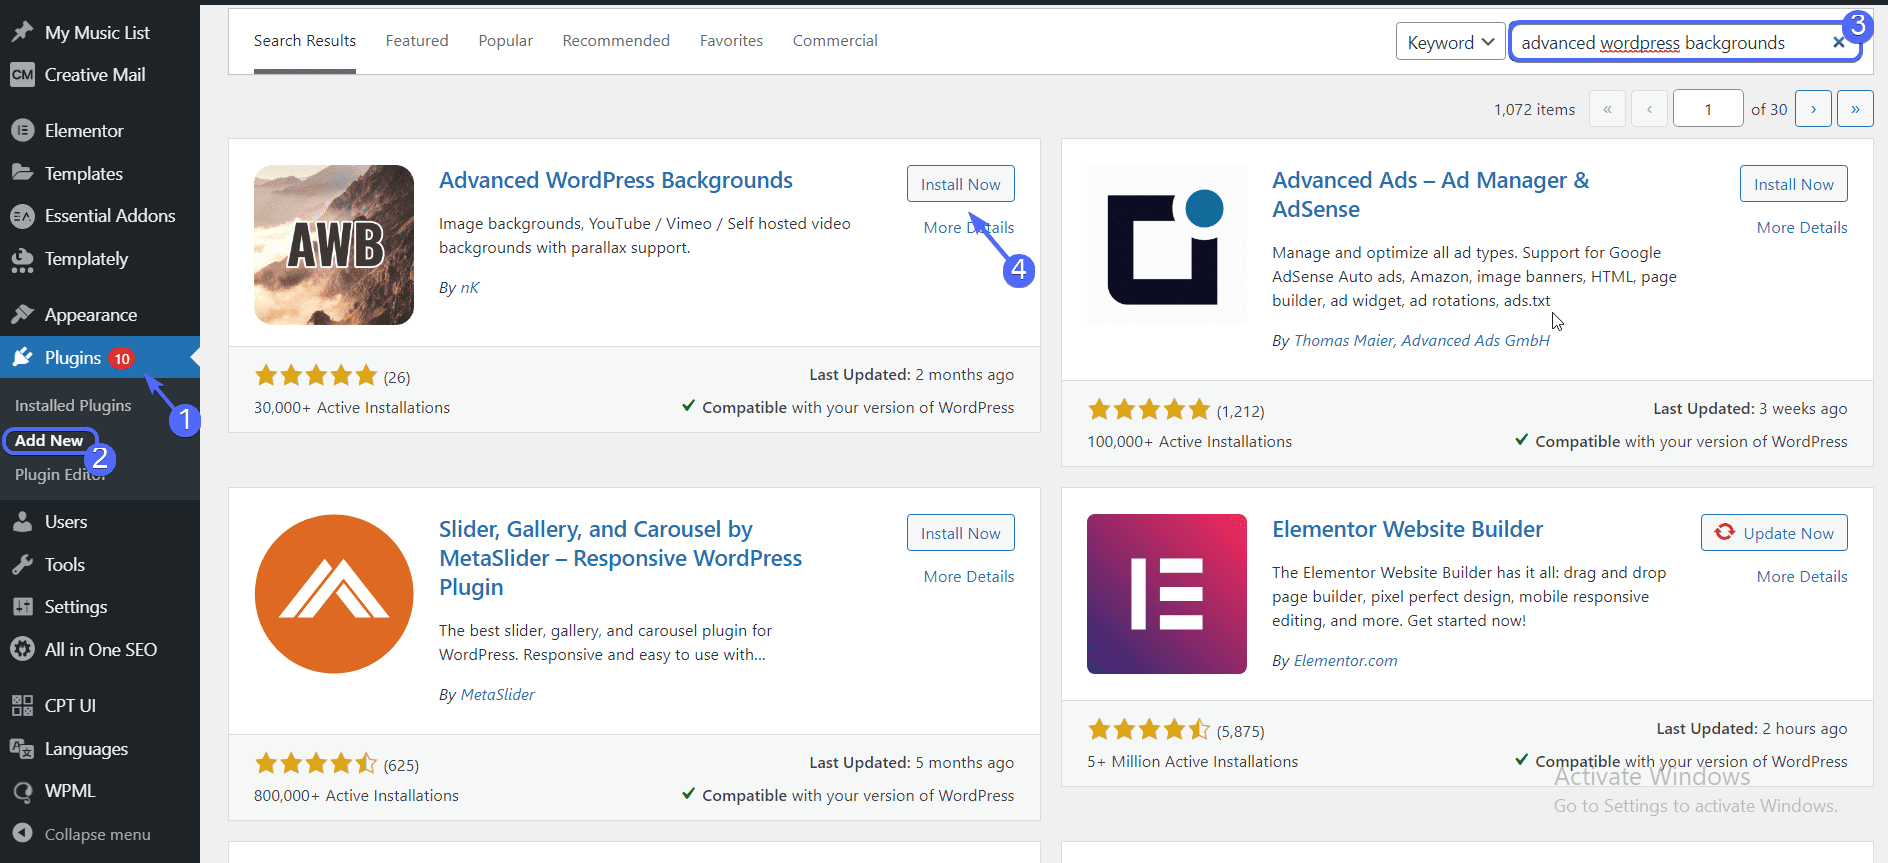Image resolution: width=1888 pixels, height=863 pixels.
Task: Install the Advanced Ads plugin
Action: pyautogui.click(x=1793, y=184)
